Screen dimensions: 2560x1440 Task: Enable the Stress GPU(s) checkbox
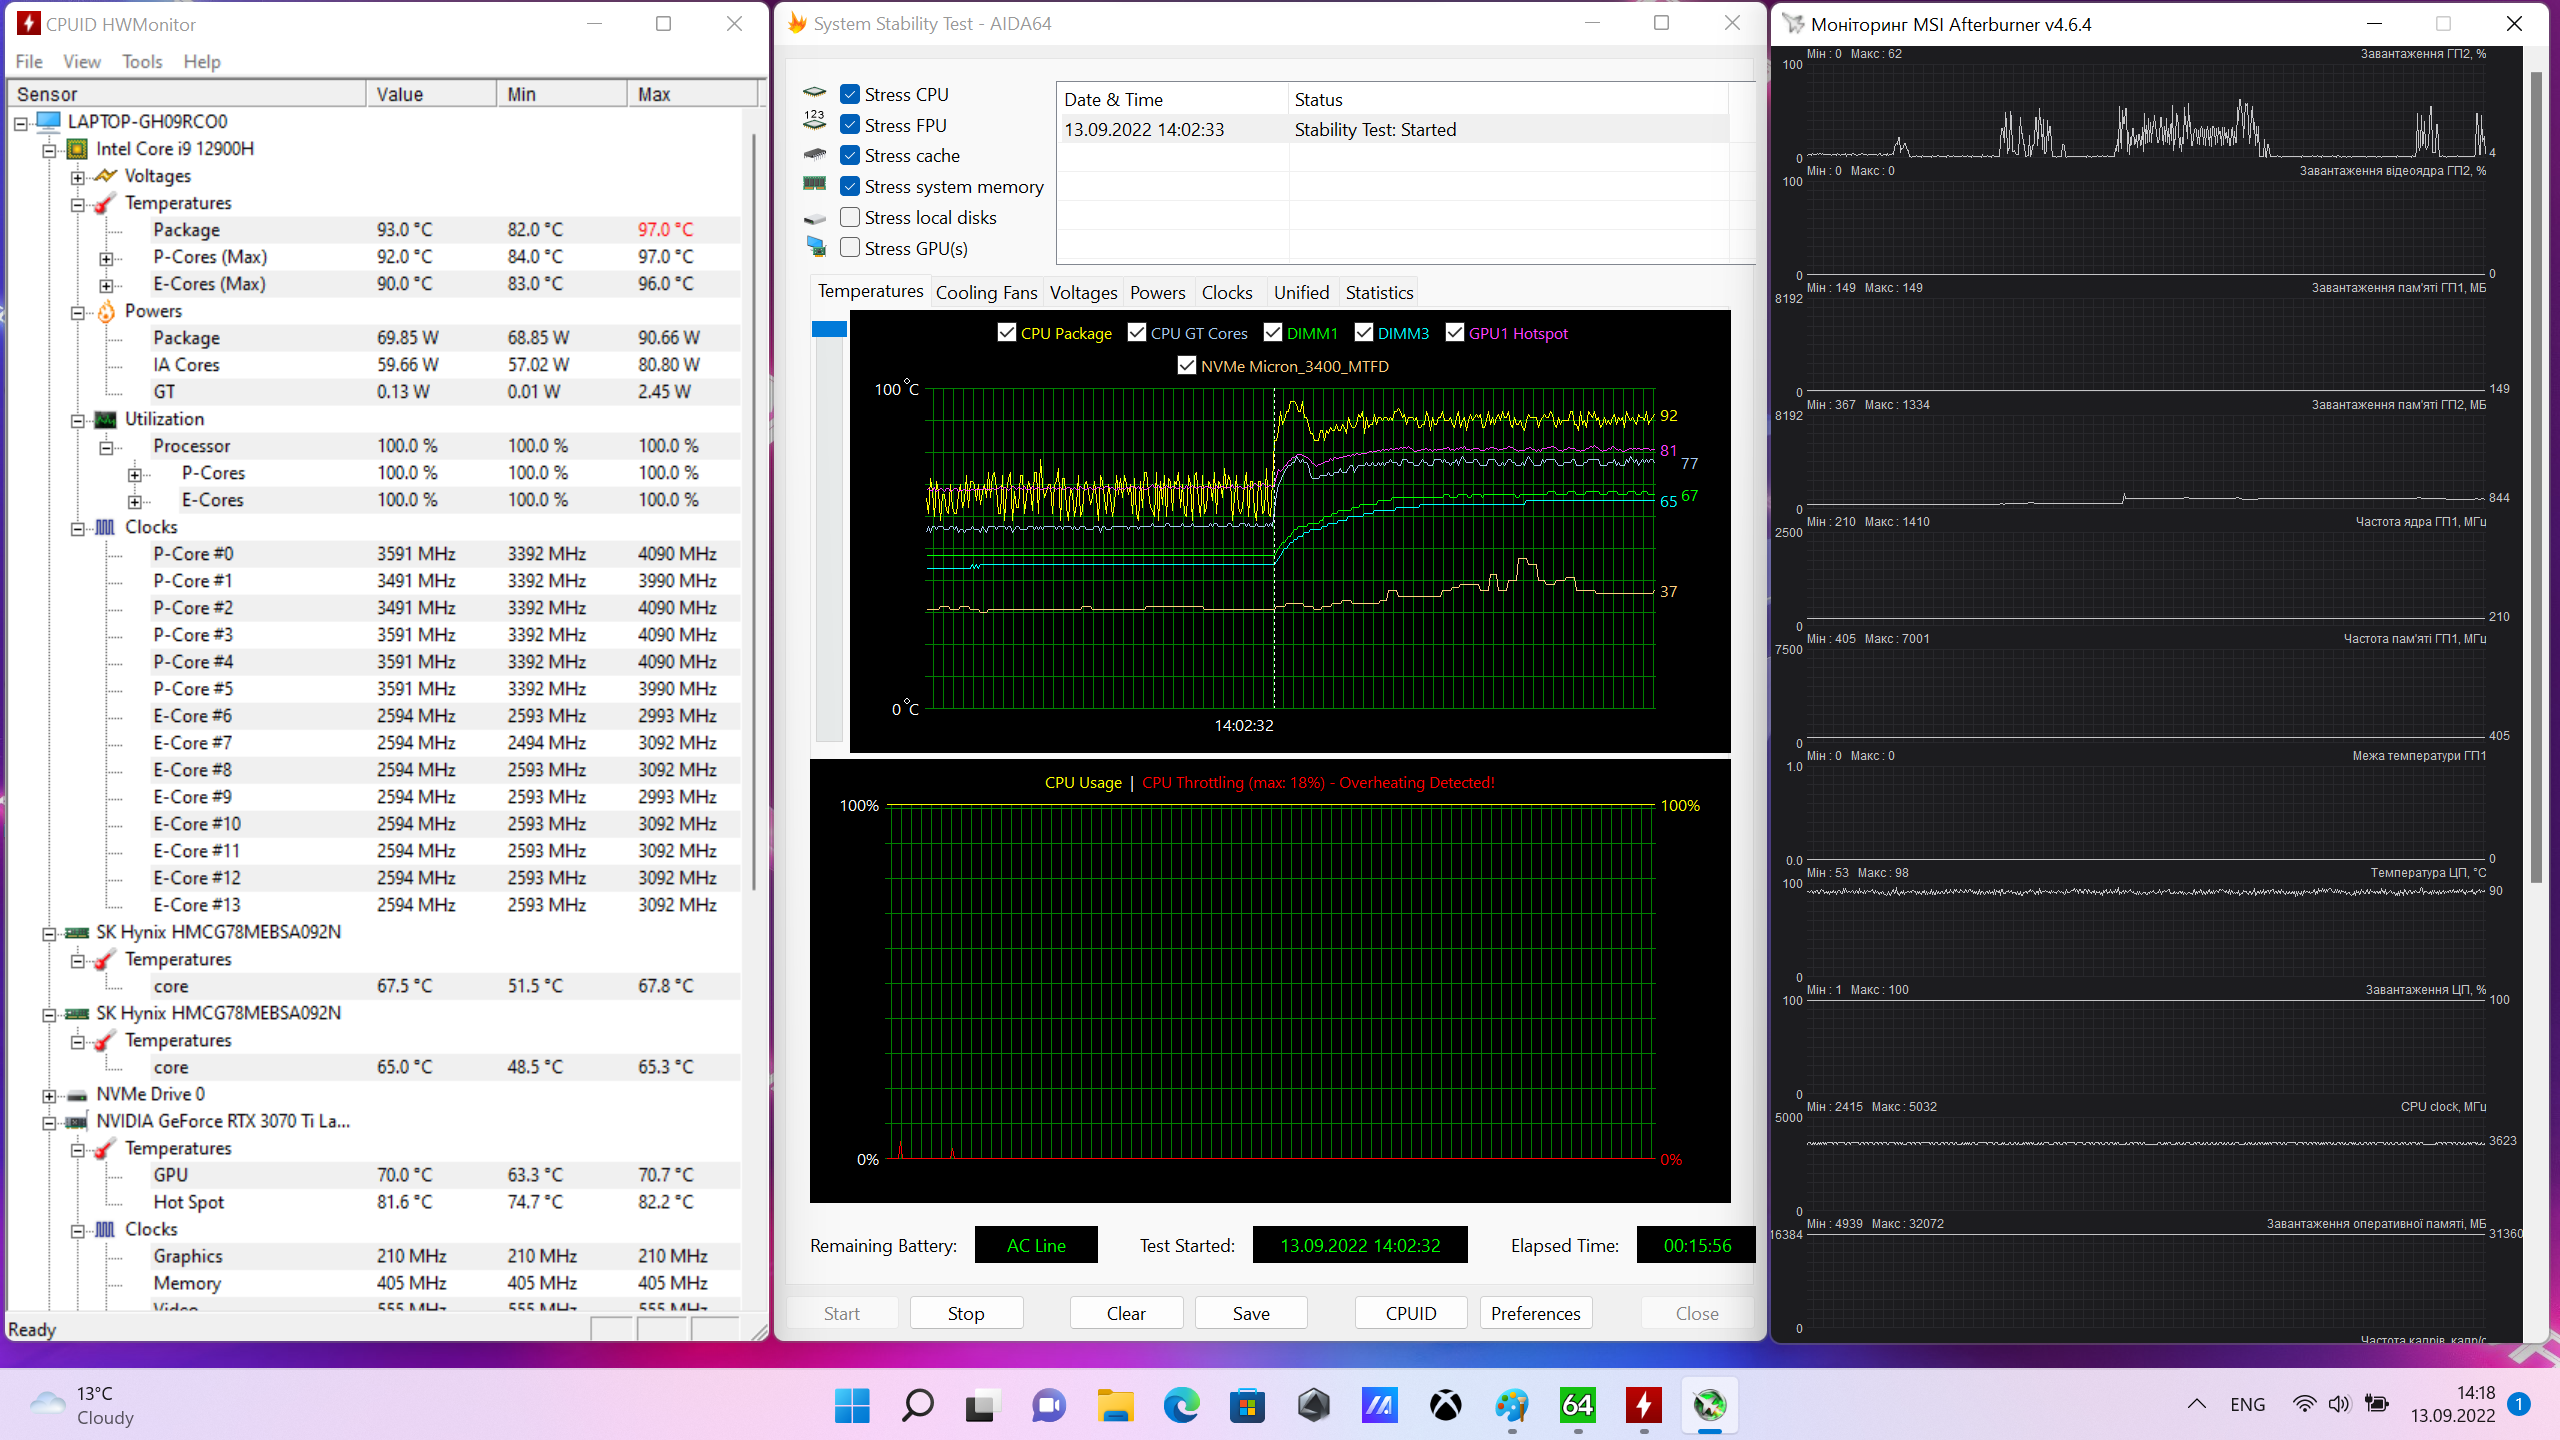[x=850, y=248]
